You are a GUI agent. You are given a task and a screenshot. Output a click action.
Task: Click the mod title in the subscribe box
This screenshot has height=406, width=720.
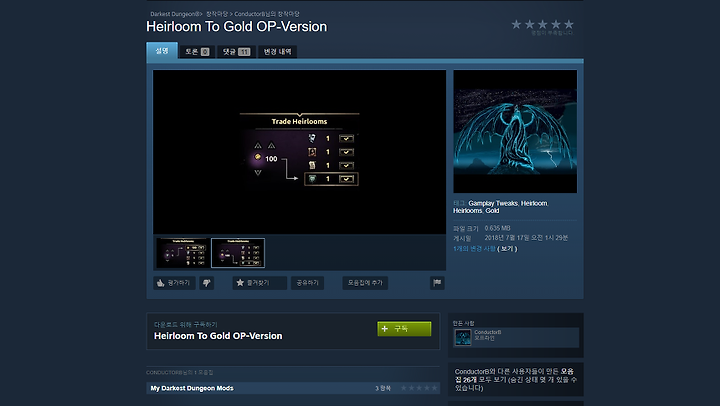[218, 336]
